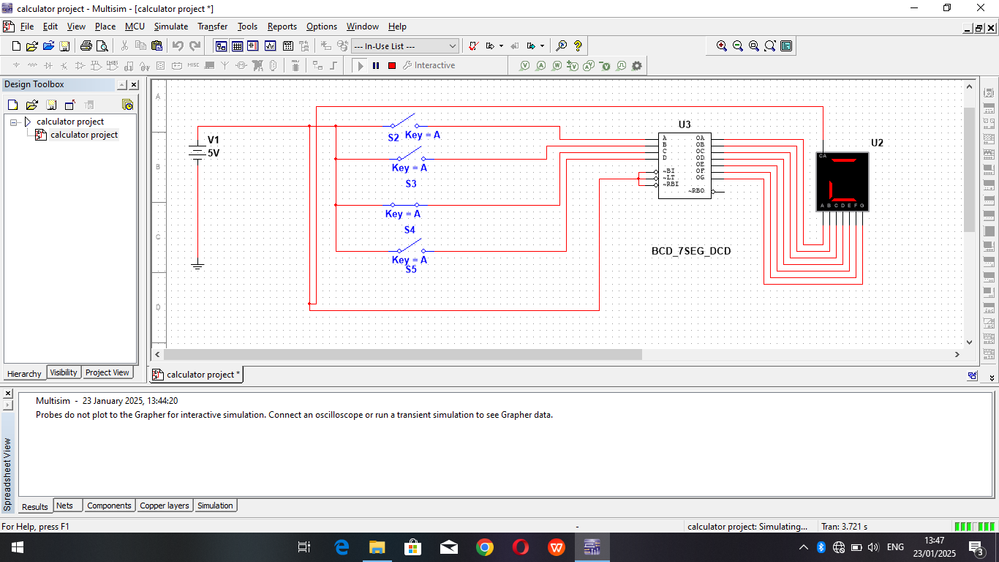Click the Zoom Out magnifier icon
Image resolution: width=999 pixels, height=562 pixels.
click(x=738, y=46)
